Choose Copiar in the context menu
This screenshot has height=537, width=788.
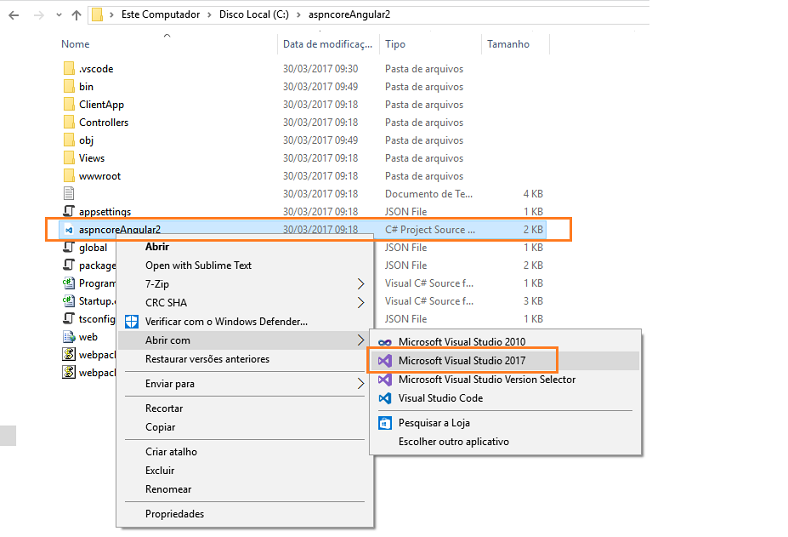pyautogui.click(x=245, y=427)
